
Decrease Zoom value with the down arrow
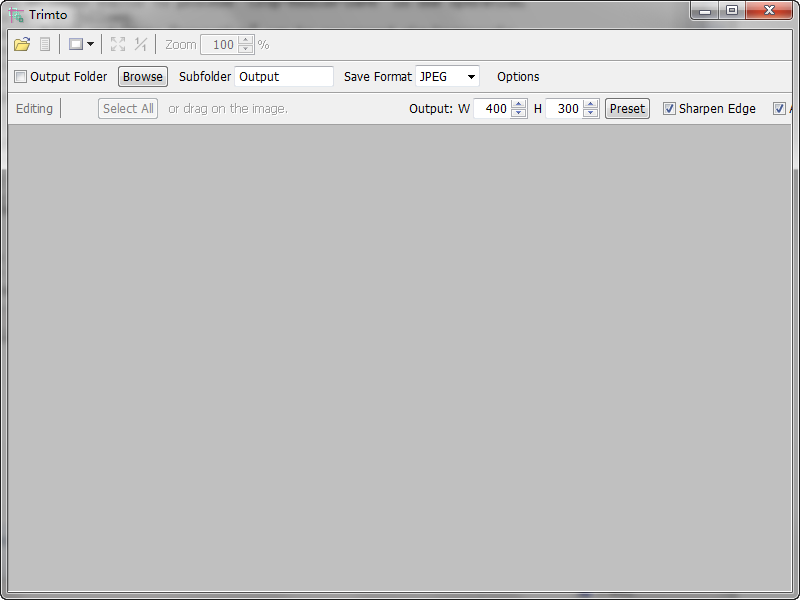pyautogui.click(x=245, y=49)
